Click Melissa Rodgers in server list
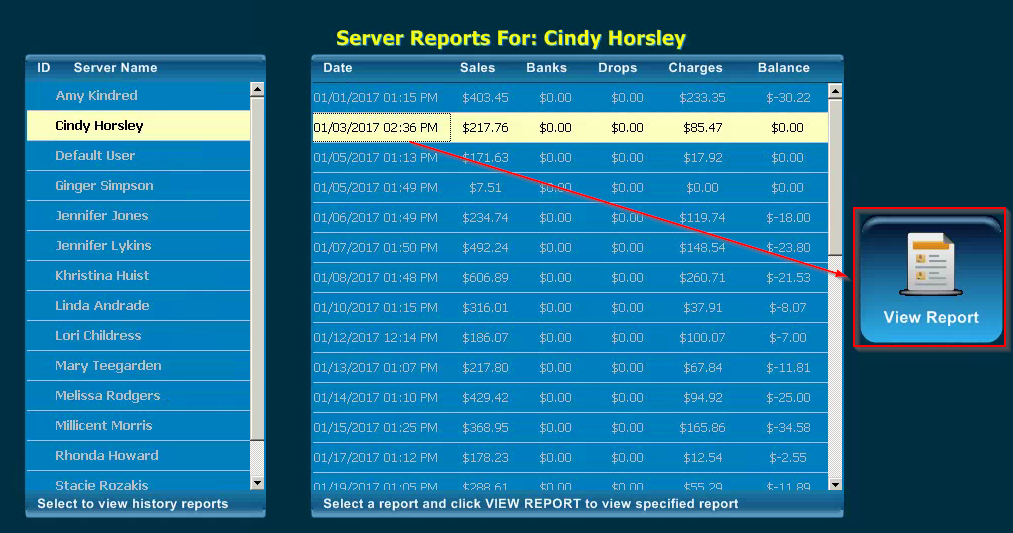This screenshot has height=533, width=1013. coord(138,395)
